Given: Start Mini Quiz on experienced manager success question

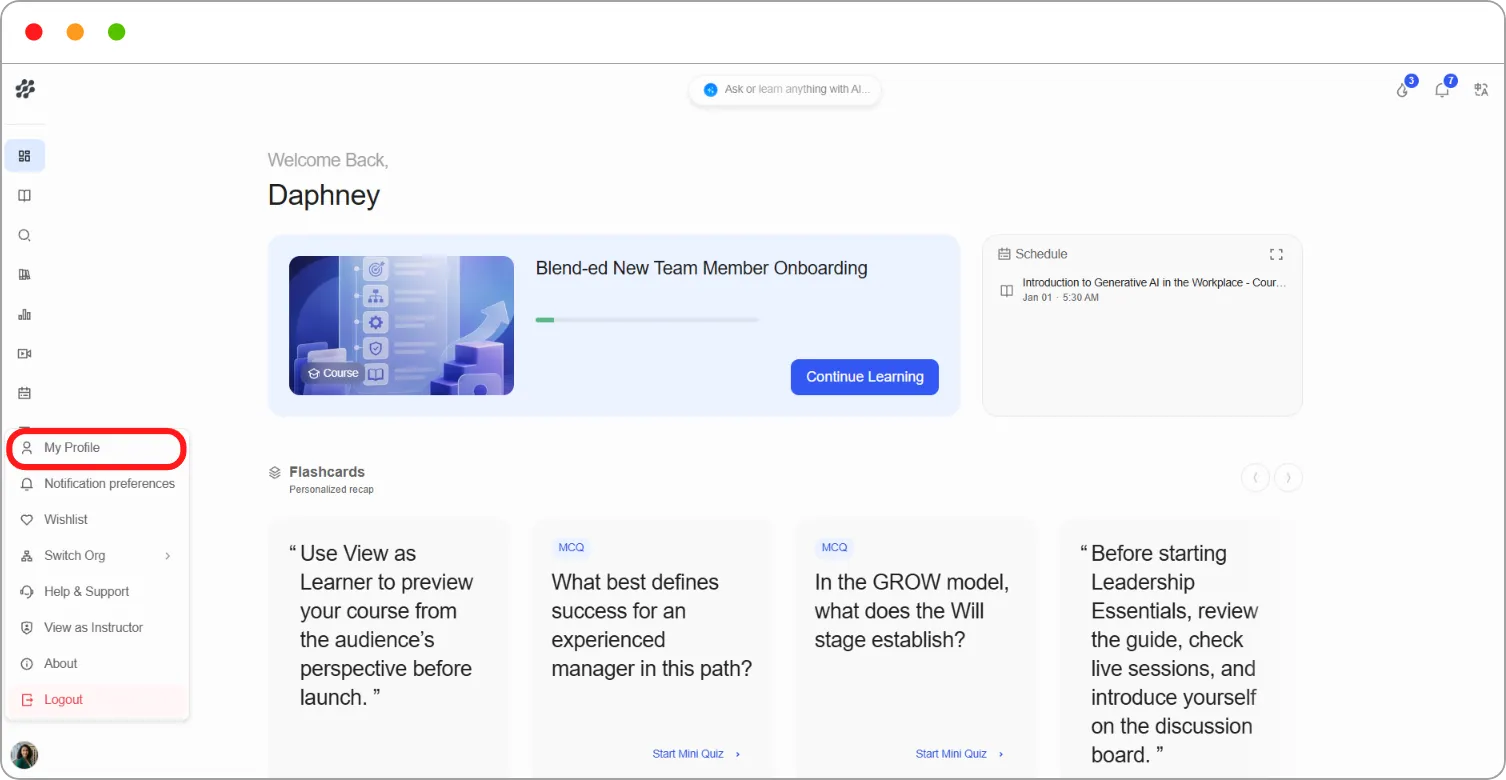Looking at the screenshot, I should click(697, 754).
